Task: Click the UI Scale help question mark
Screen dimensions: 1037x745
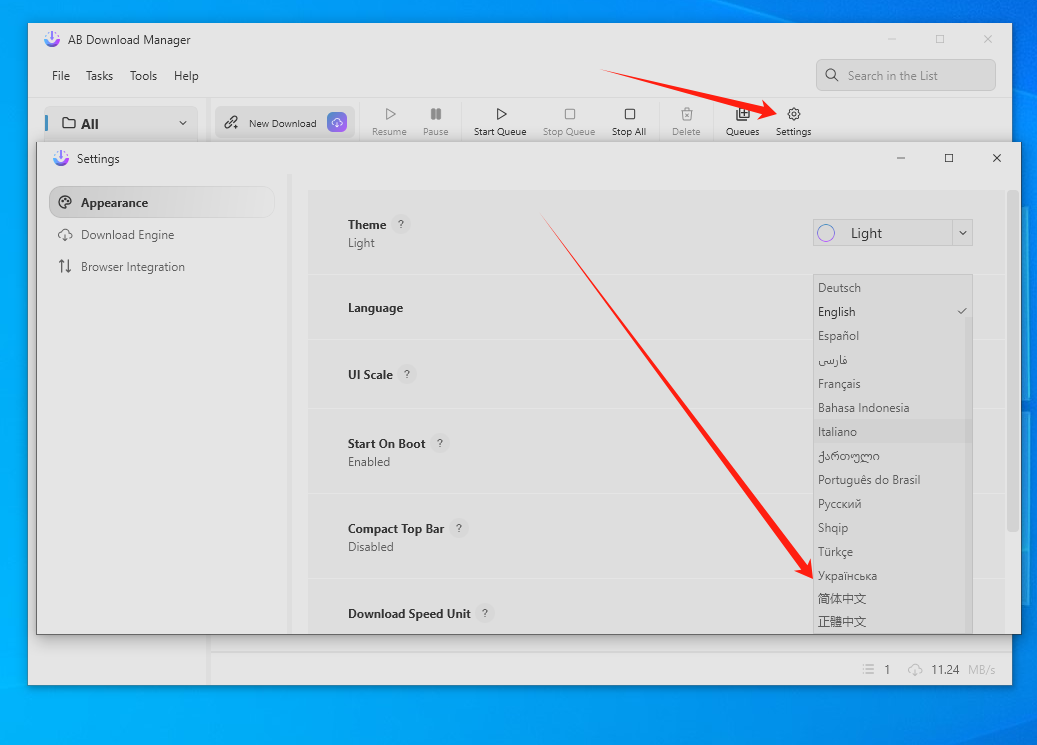Action: pos(407,374)
